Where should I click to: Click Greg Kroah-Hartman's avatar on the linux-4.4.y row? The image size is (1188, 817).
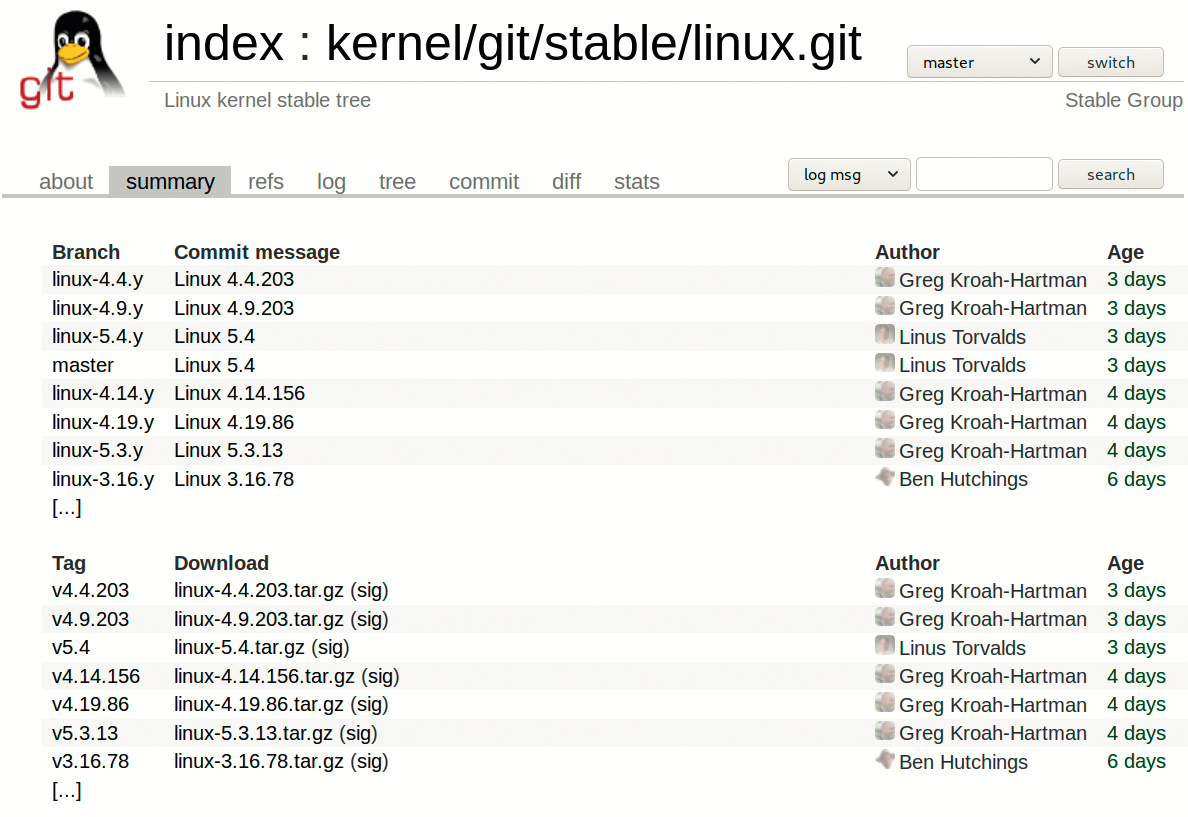pyautogui.click(x=885, y=278)
